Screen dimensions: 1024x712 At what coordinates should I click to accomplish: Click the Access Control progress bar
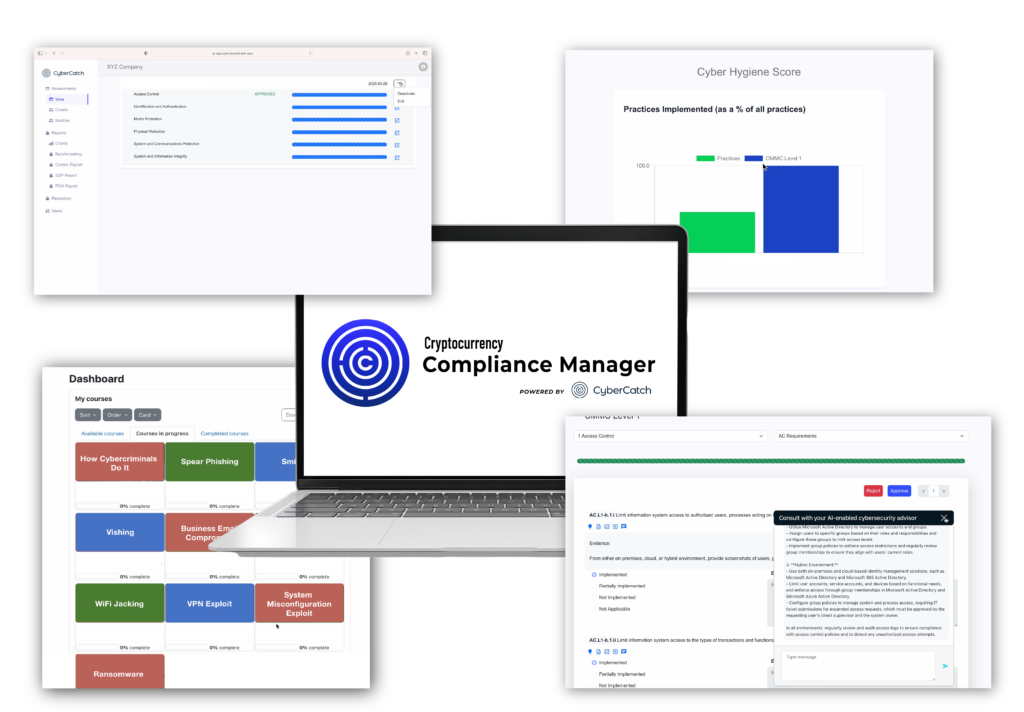point(340,95)
